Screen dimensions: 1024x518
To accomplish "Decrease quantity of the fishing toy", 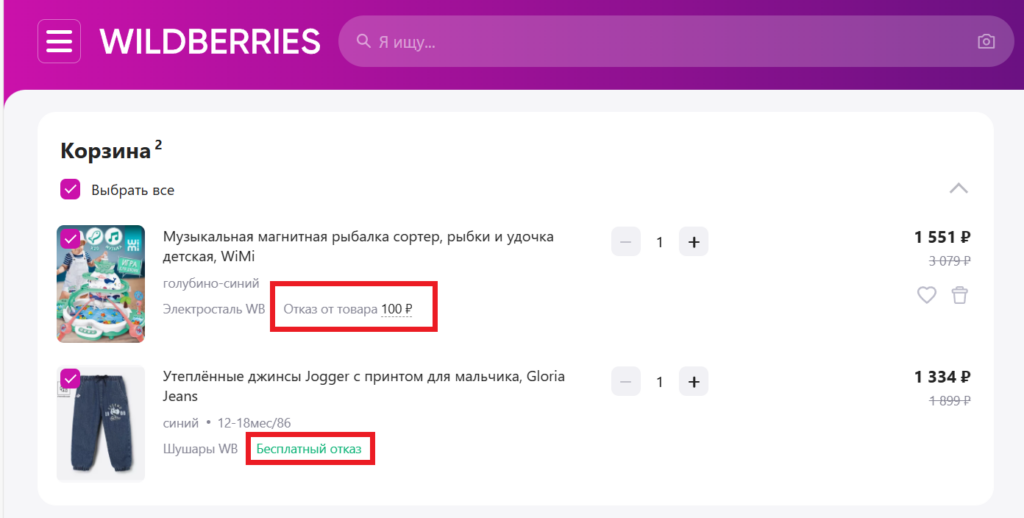I will tap(626, 242).
